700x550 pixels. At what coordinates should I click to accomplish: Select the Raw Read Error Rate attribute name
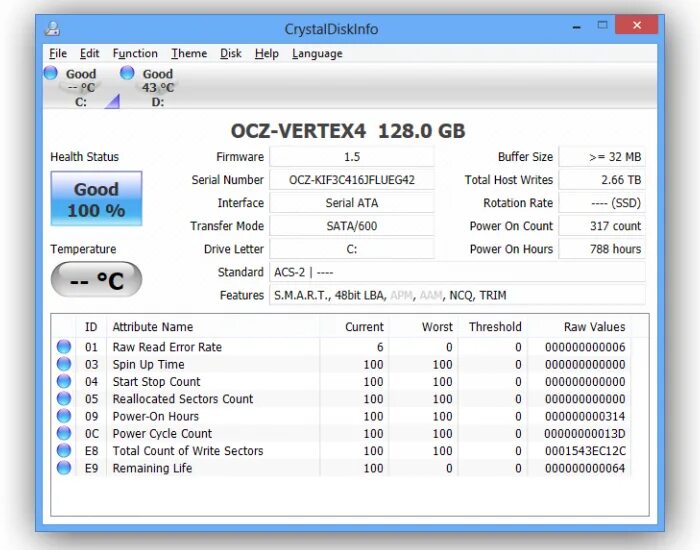[x=167, y=347]
